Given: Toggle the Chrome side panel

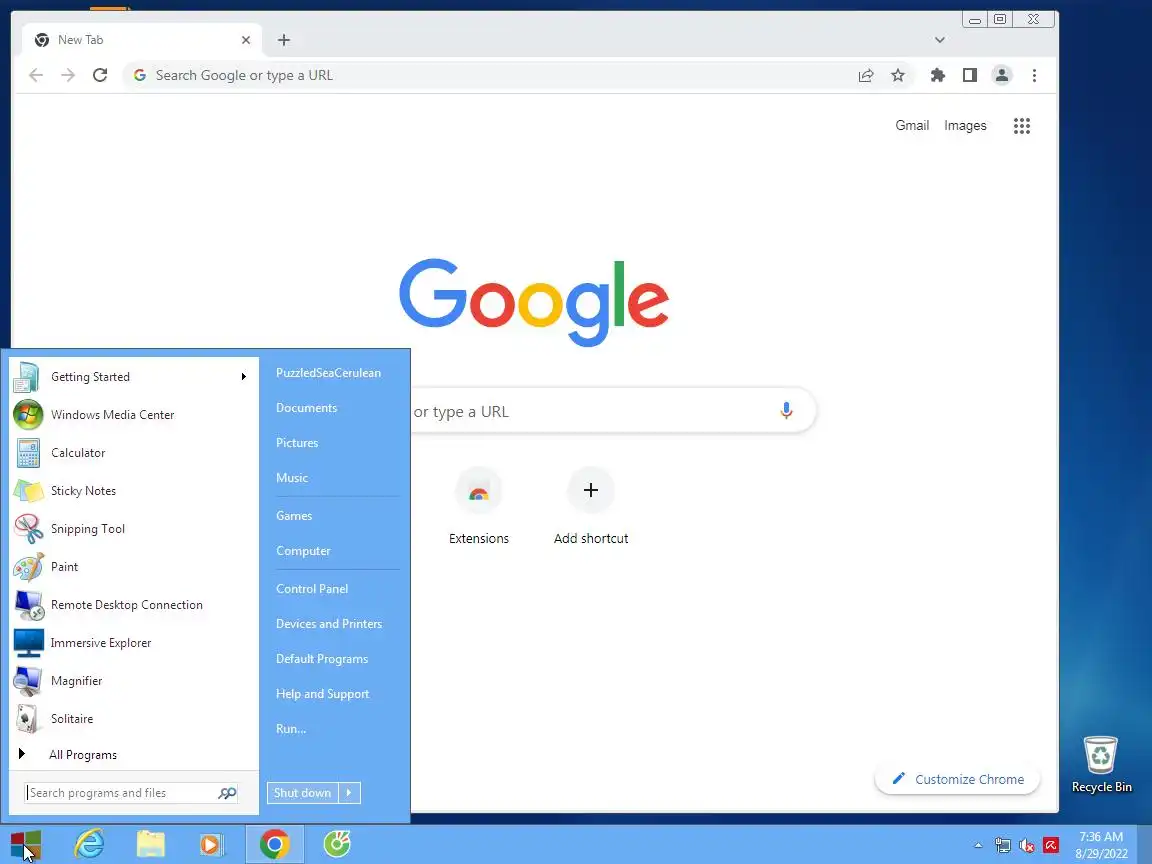Looking at the screenshot, I should point(970,75).
